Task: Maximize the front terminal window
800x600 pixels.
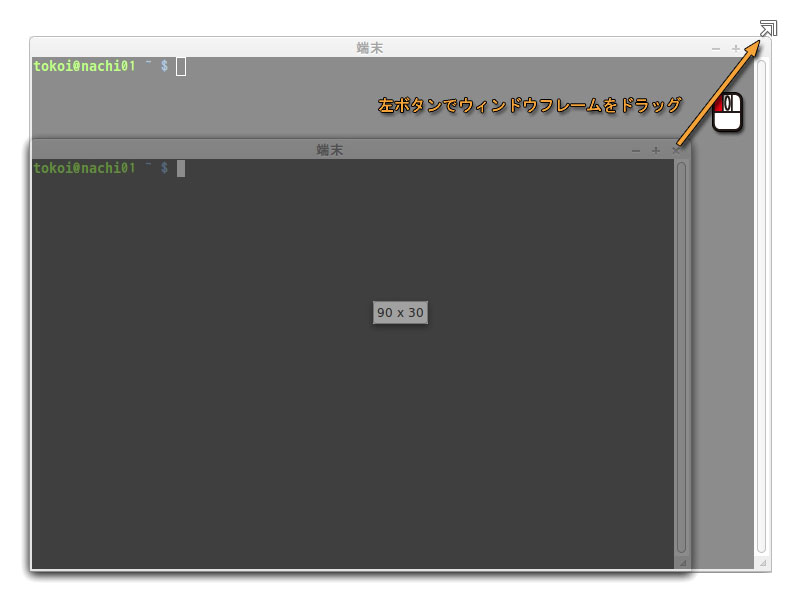Action: (x=656, y=150)
